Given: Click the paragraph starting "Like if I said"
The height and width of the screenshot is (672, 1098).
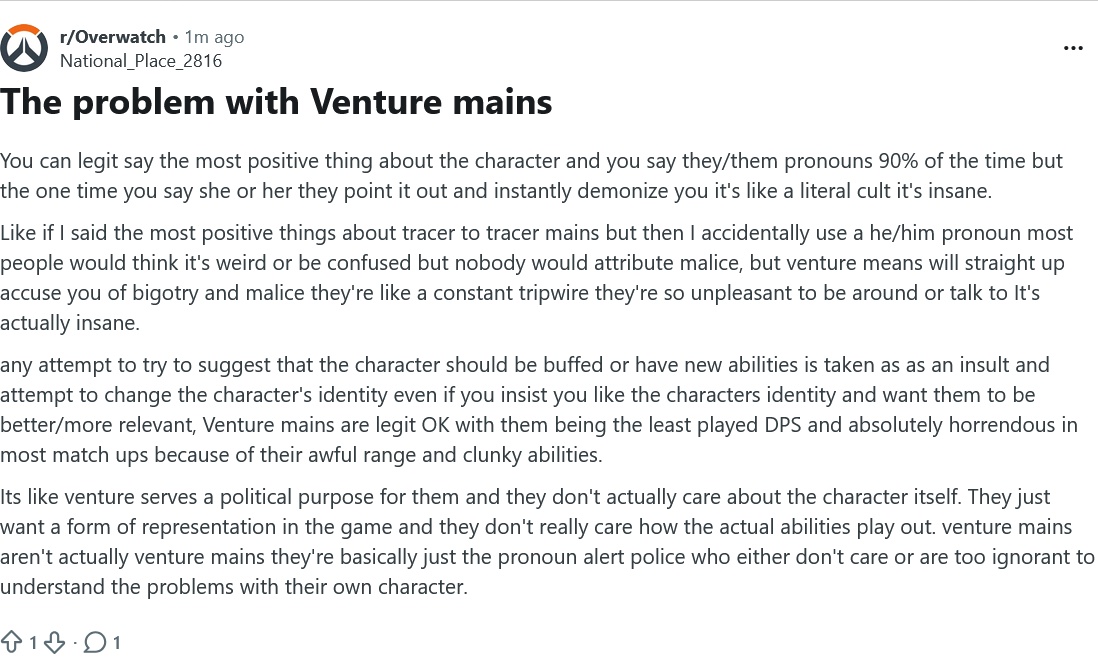Looking at the screenshot, I should pos(536,278).
